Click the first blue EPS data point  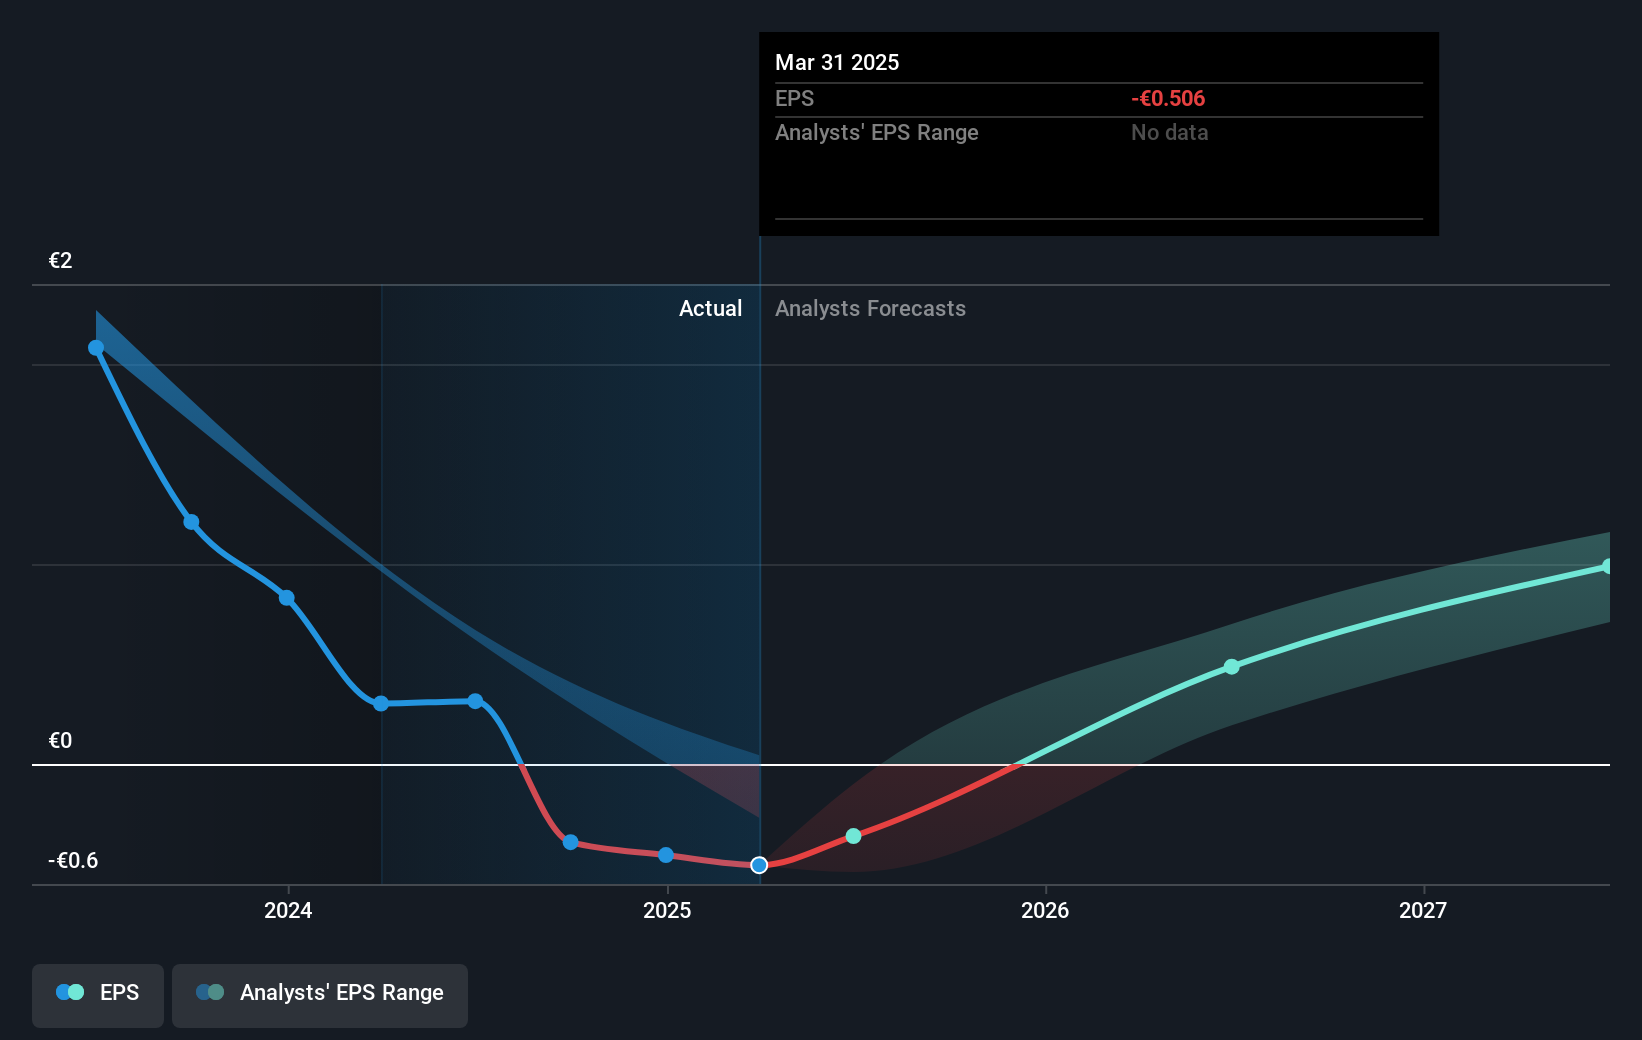[x=95, y=346]
